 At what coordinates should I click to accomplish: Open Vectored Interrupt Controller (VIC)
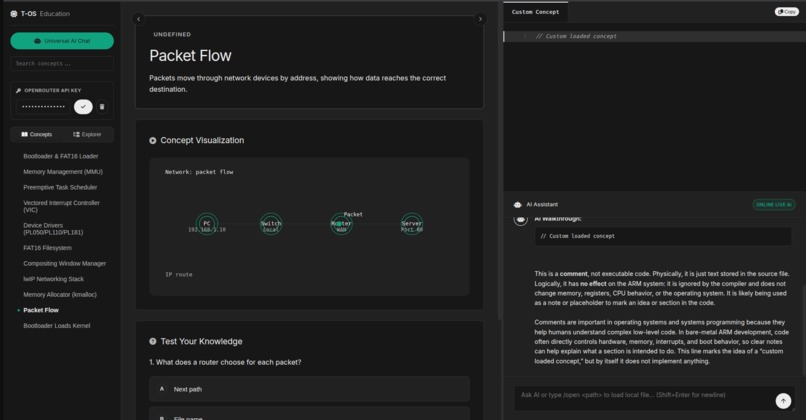pos(61,206)
